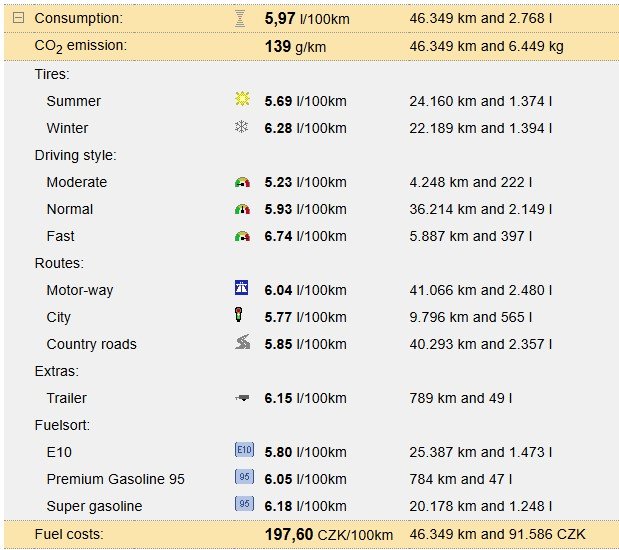
Task: Click the City row label
Action: click(x=58, y=317)
